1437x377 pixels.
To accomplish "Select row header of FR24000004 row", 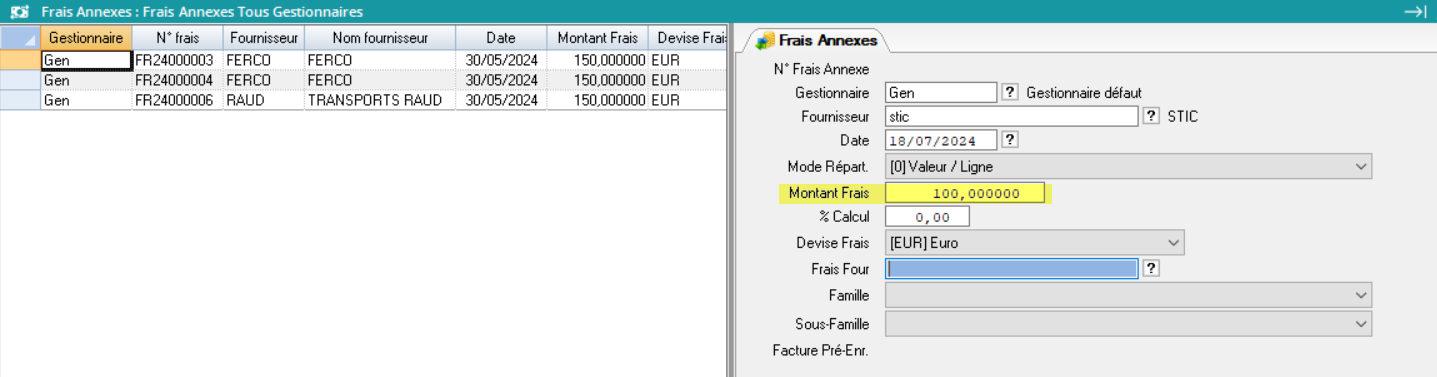I will point(20,80).
